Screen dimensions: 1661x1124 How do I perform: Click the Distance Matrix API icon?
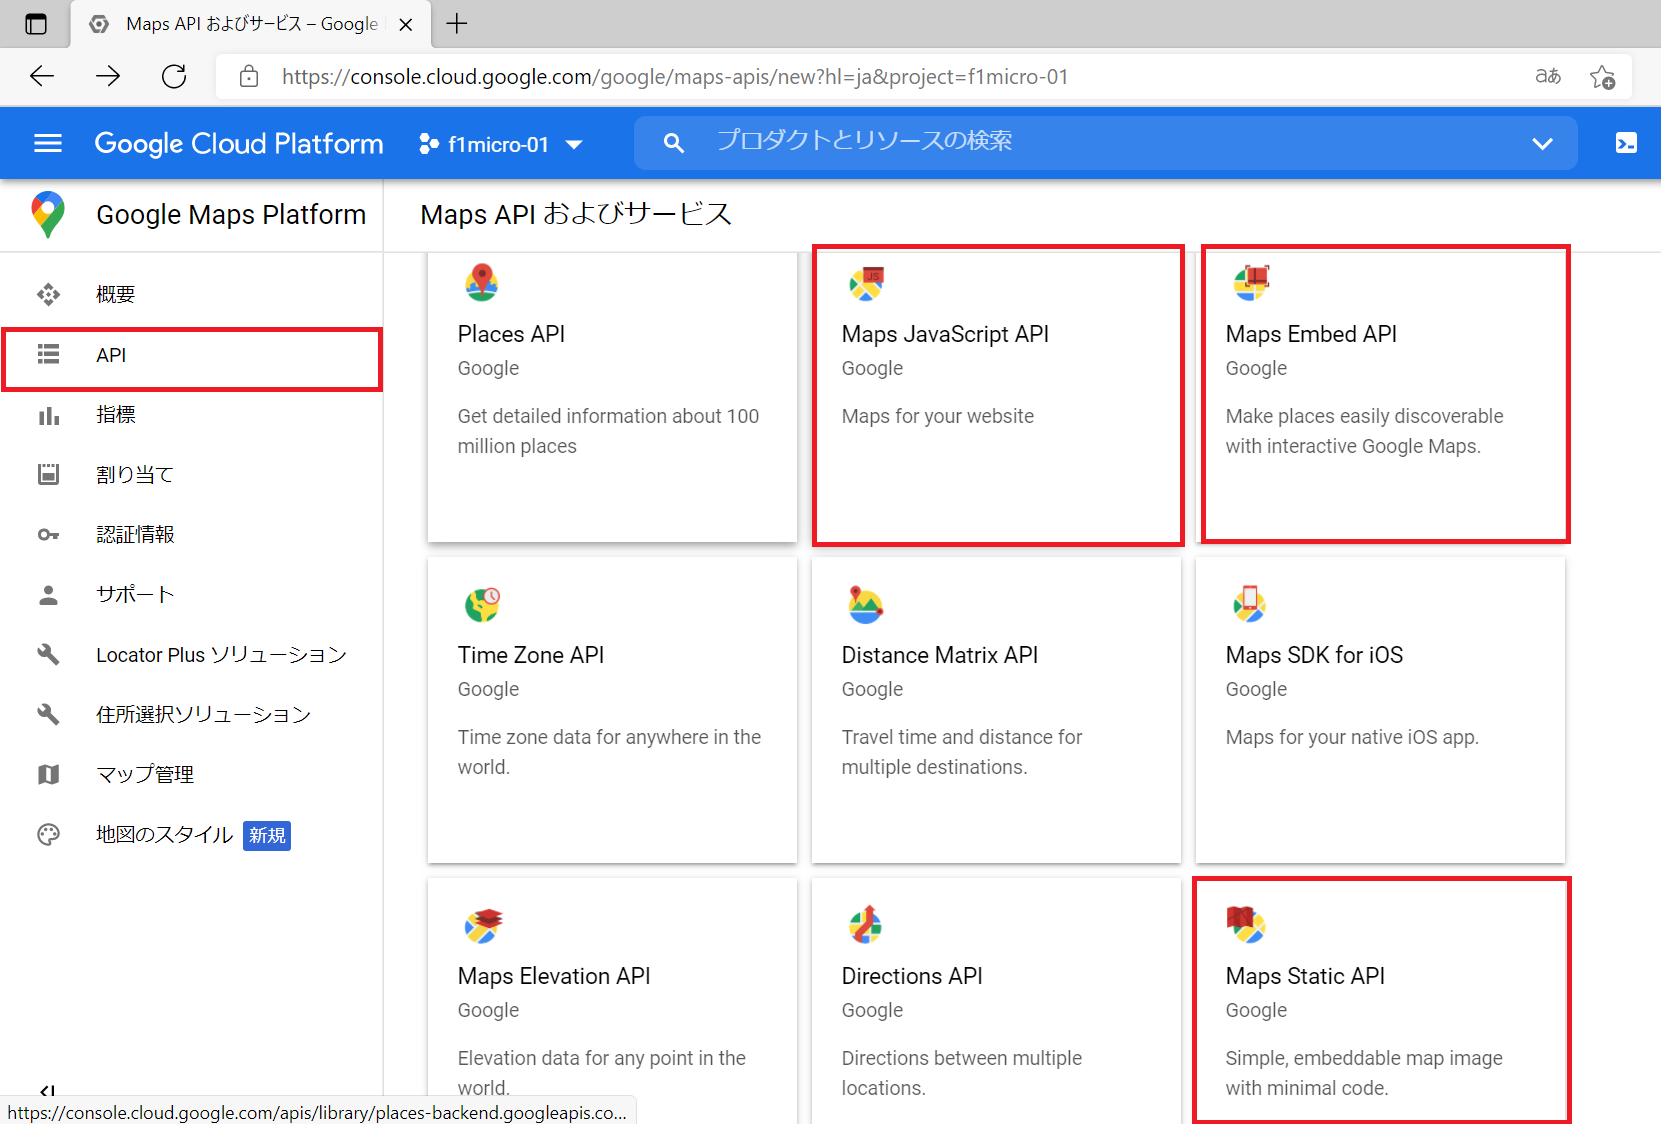865,605
